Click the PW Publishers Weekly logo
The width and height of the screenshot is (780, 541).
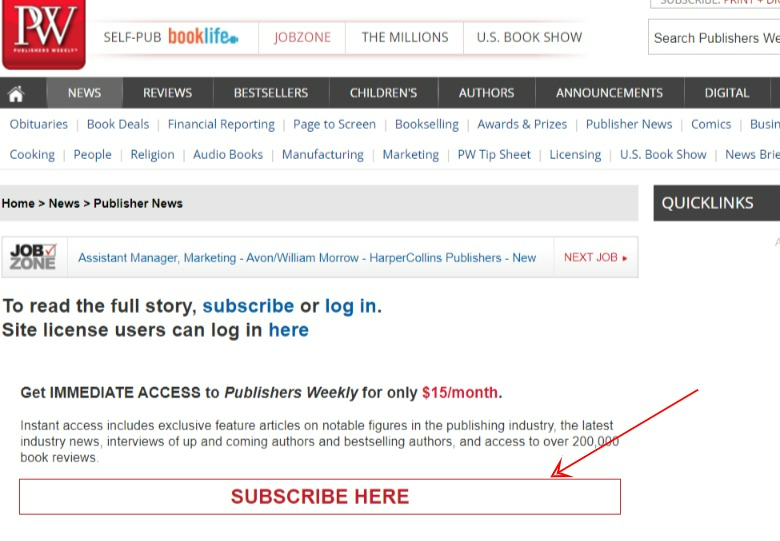point(44,34)
